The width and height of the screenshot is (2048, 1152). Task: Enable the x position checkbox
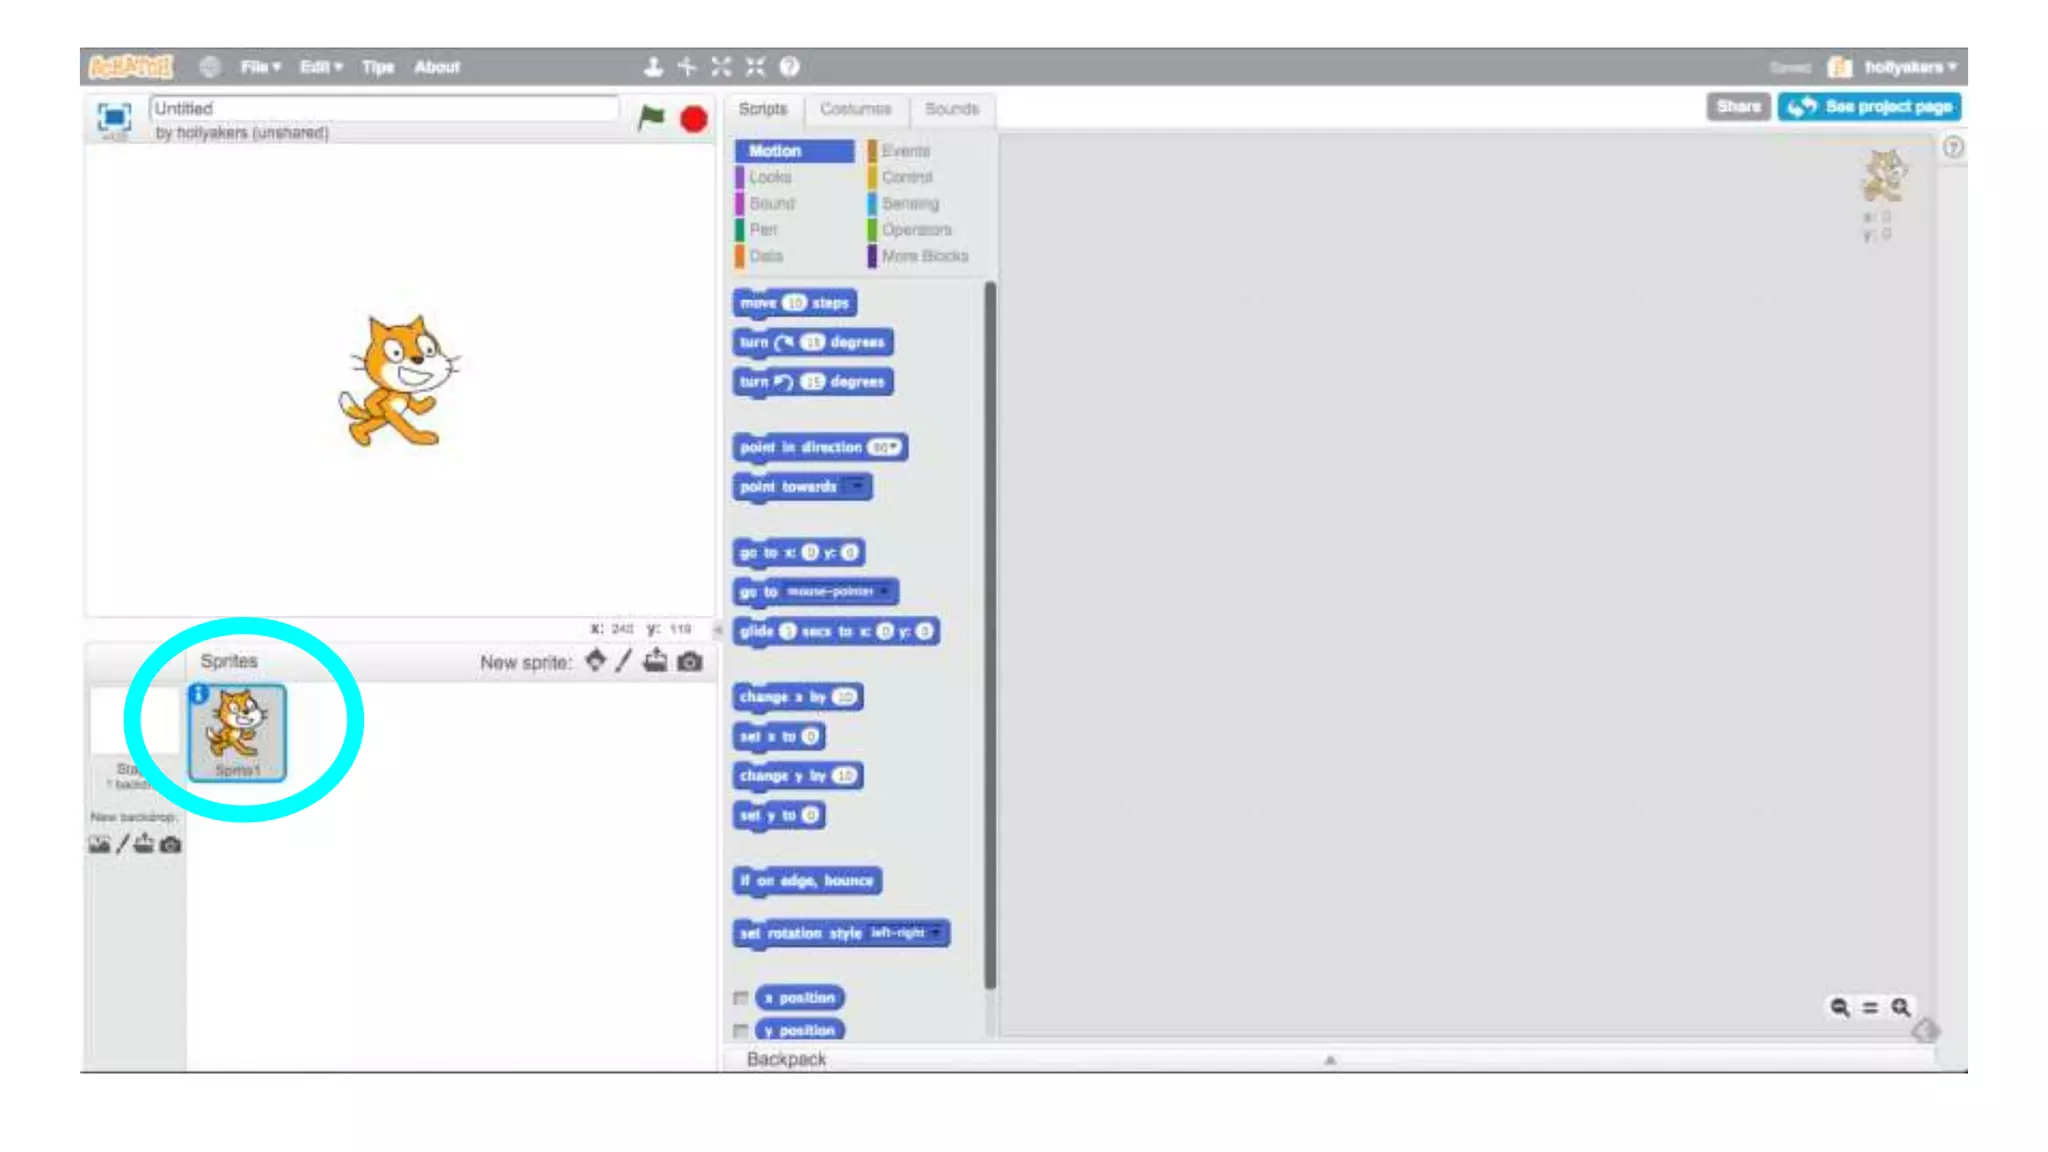coord(741,998)
